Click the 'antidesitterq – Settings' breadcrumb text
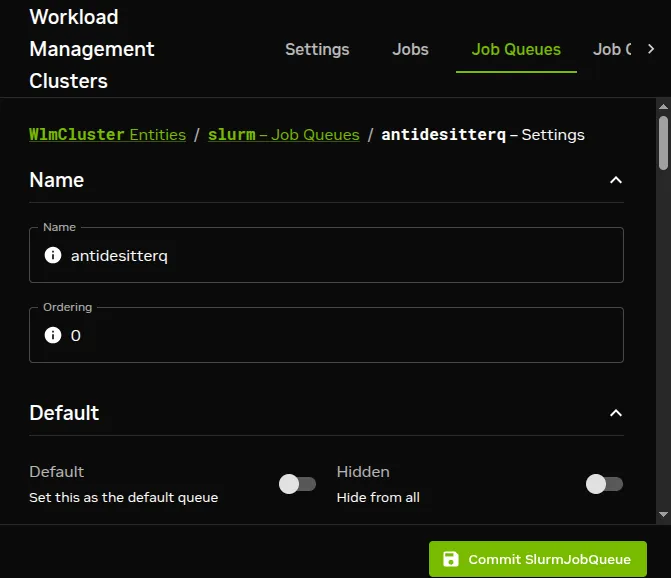This screenshot has height=578, width=671. (483, 135)
